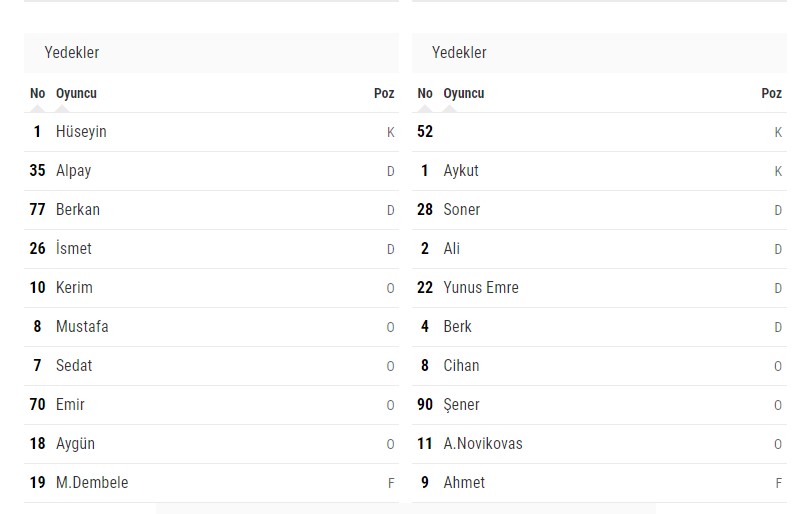Sort left substitutes by No column

pos(37,93)
